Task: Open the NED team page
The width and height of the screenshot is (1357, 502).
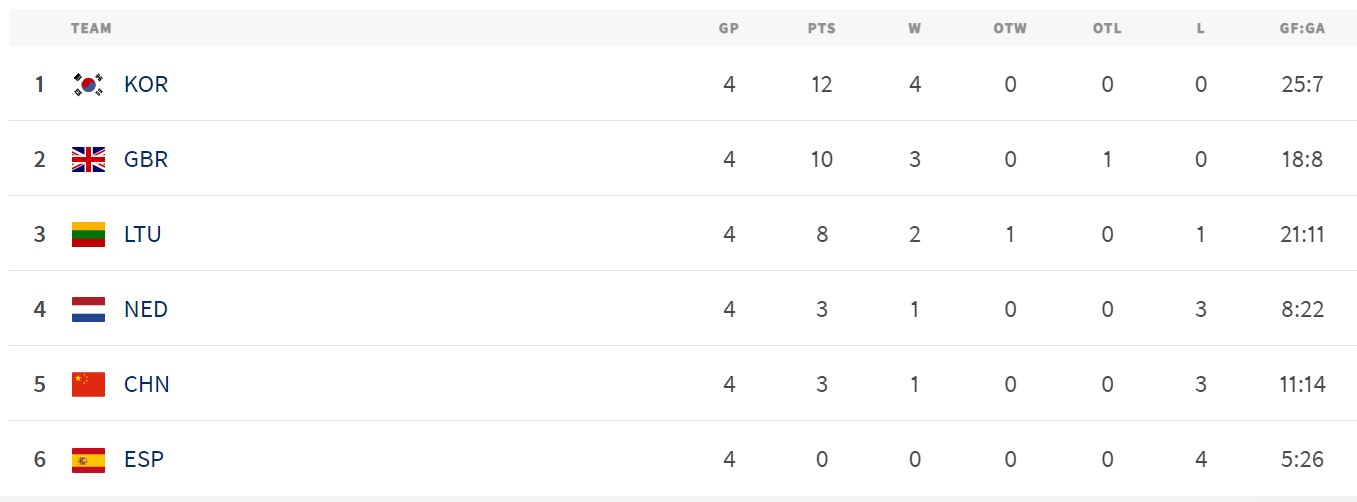Action: coord(146,310)
